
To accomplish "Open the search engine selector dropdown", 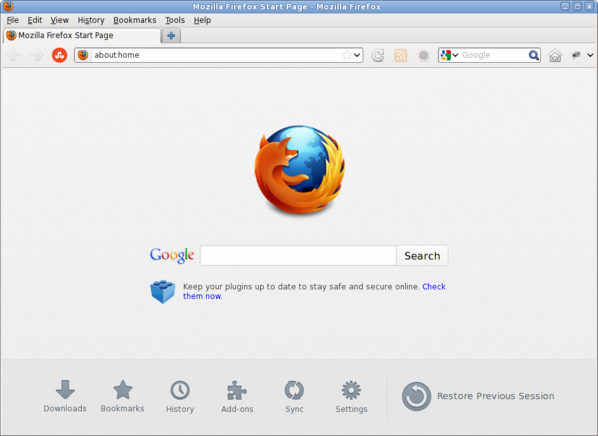I will pos(450,55).
